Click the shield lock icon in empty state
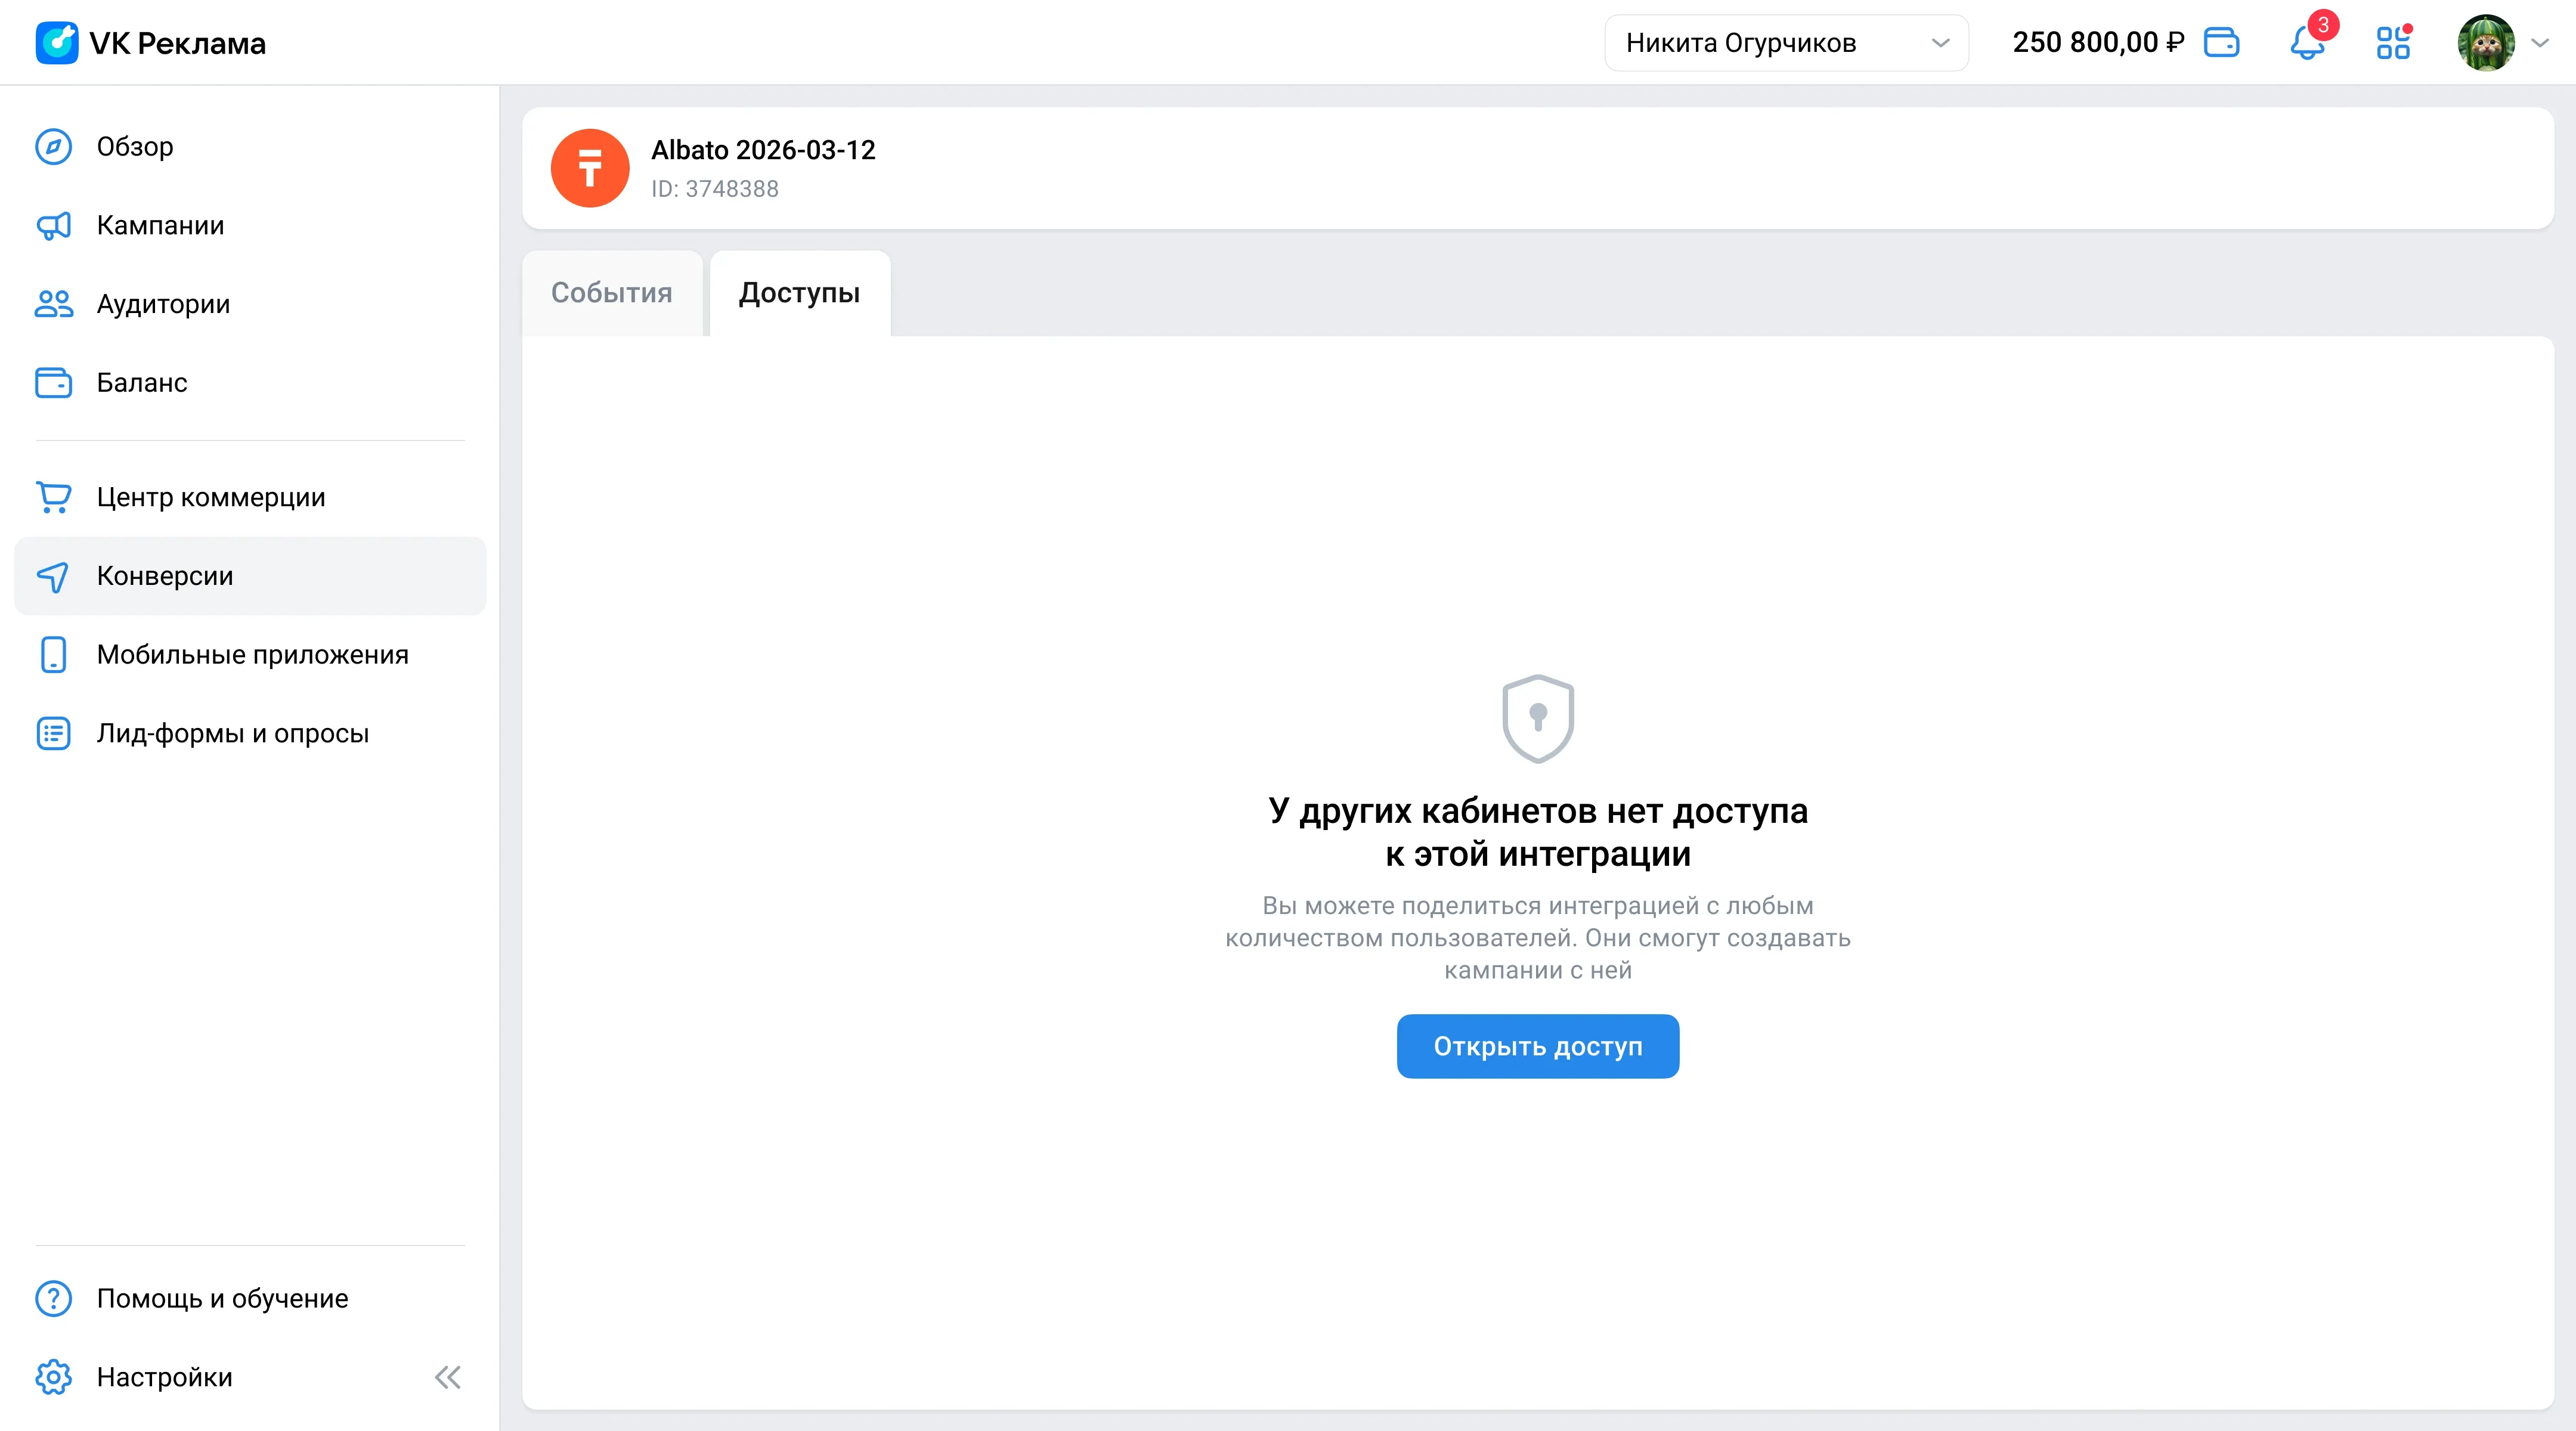Viewport: 2576px width, 1431px height. pos(1538,718)
